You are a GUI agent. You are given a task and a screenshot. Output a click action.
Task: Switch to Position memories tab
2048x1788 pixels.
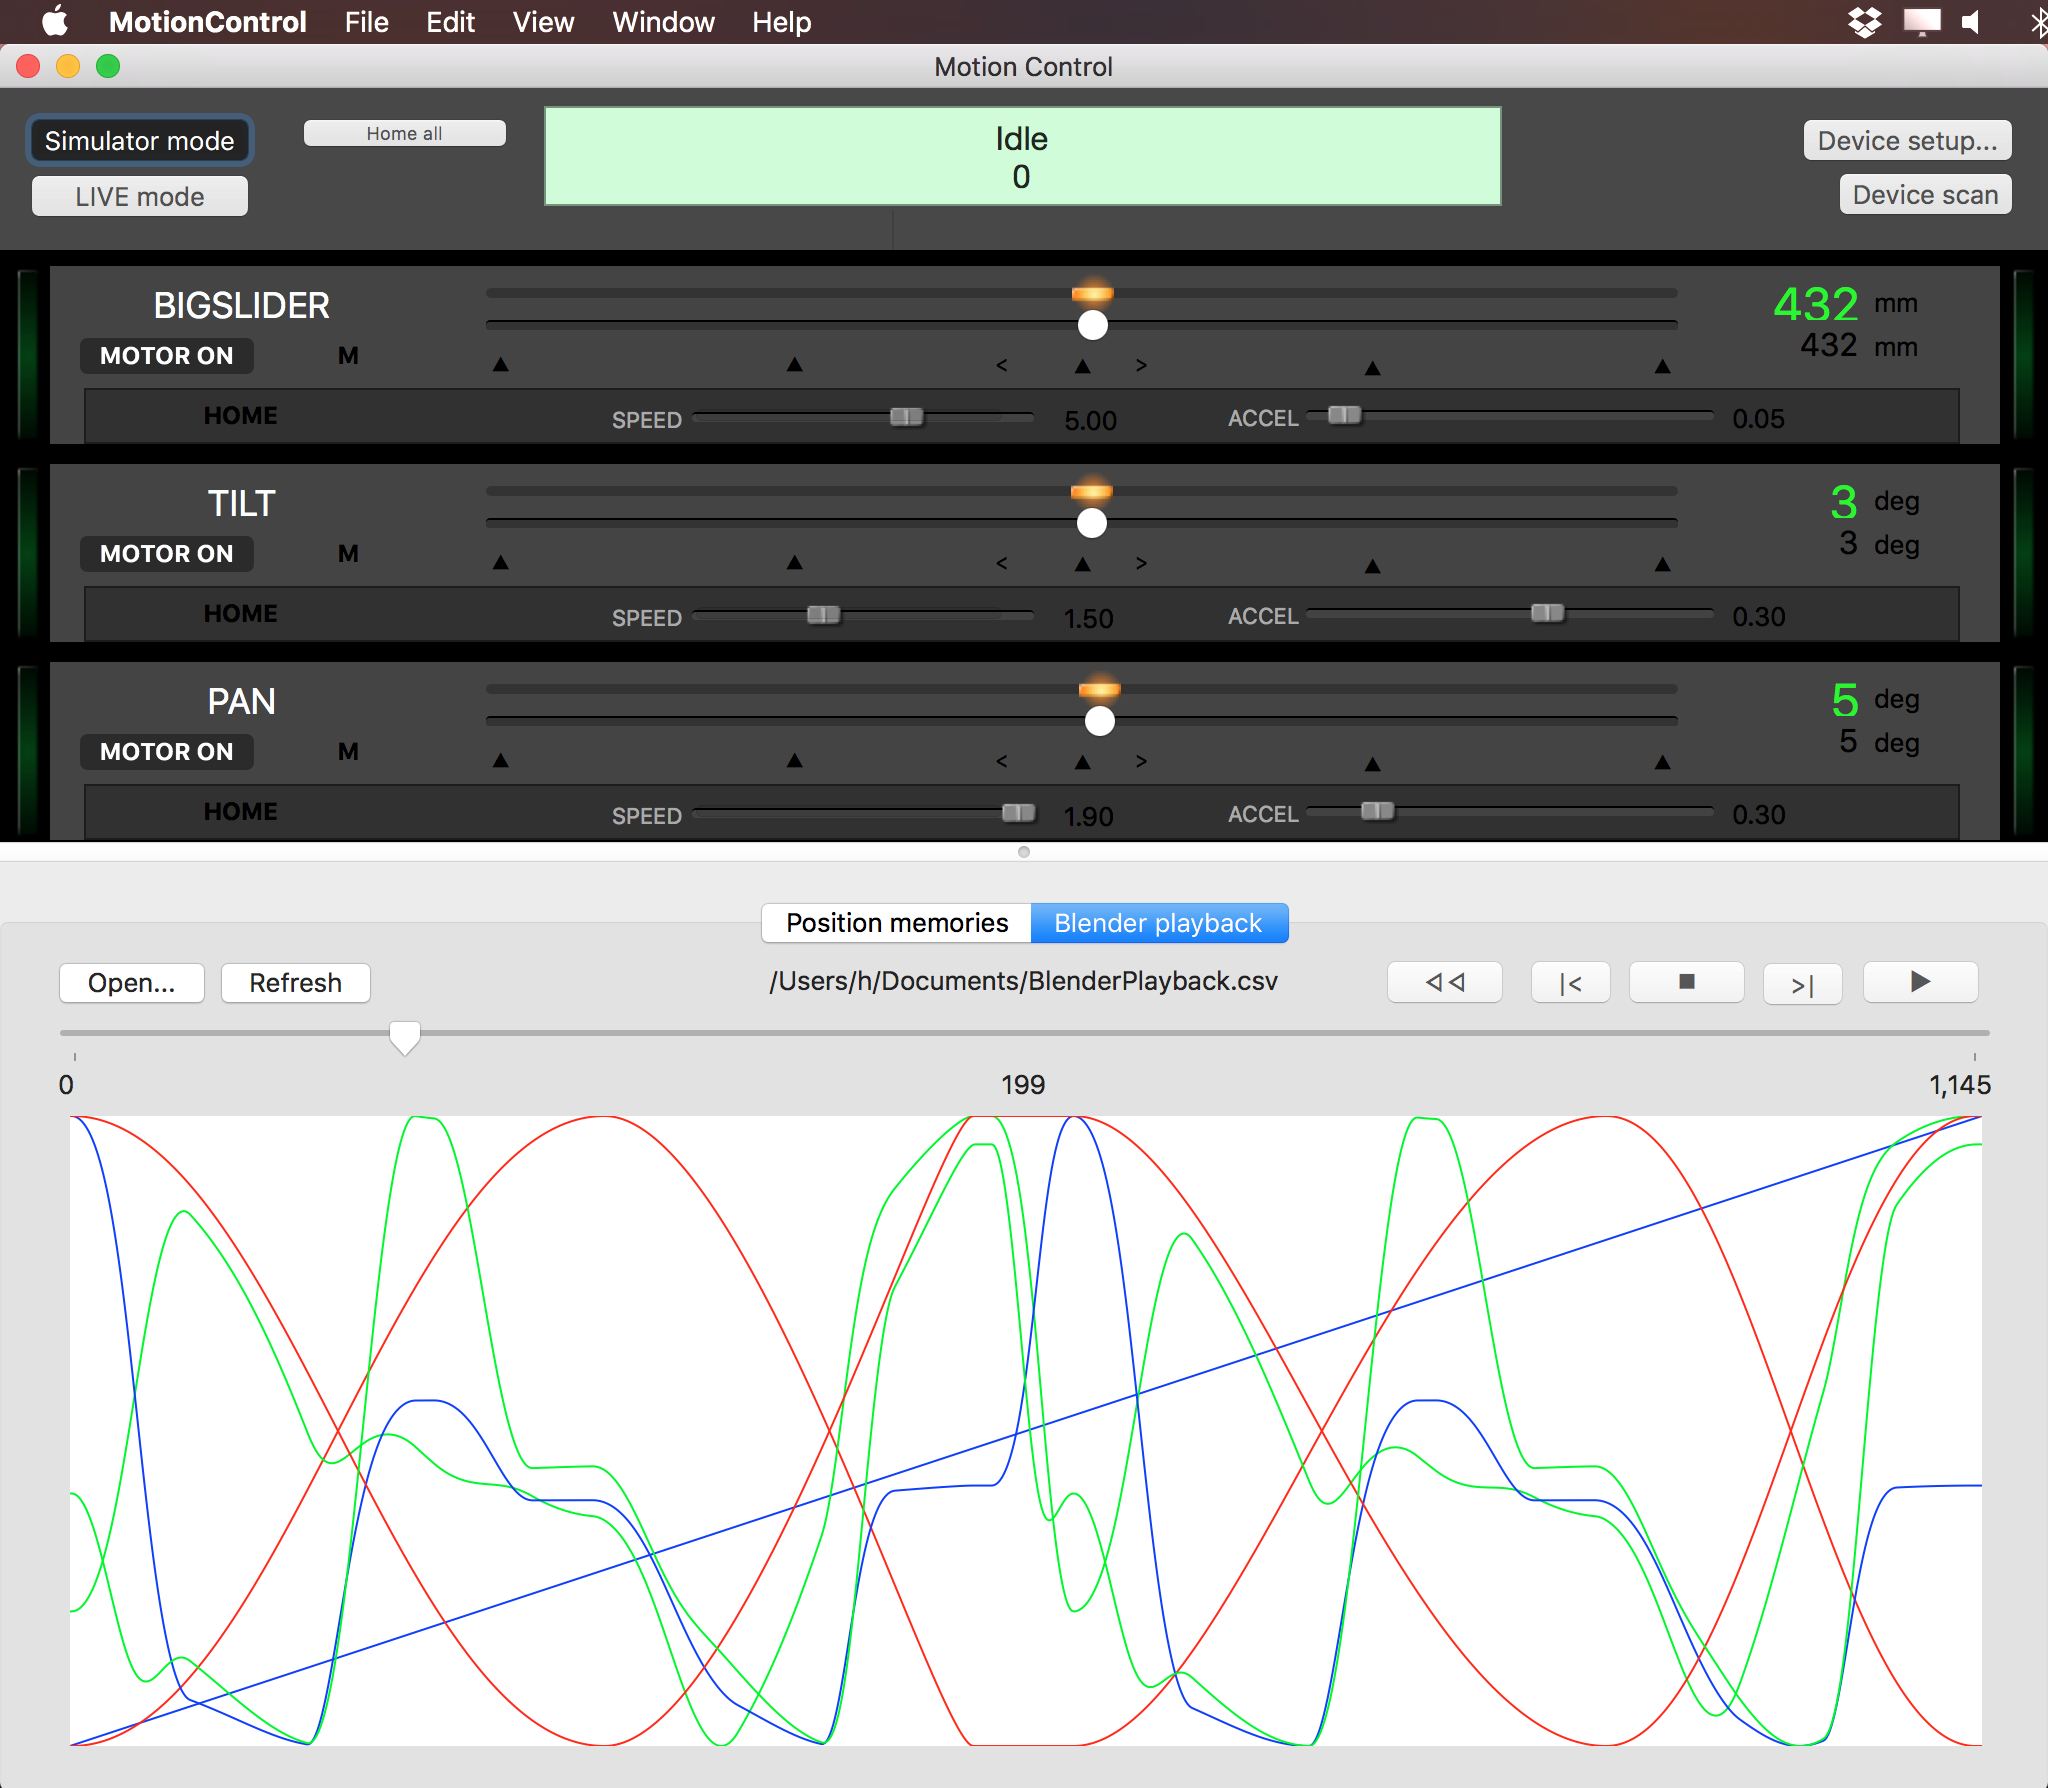pyautogui.click(x=896, y=923)
